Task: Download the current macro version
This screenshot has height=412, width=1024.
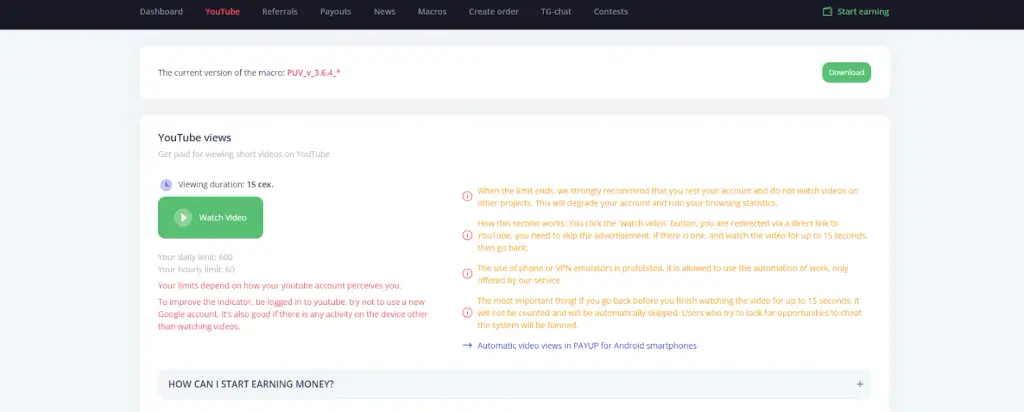Action: pos(846,72)
